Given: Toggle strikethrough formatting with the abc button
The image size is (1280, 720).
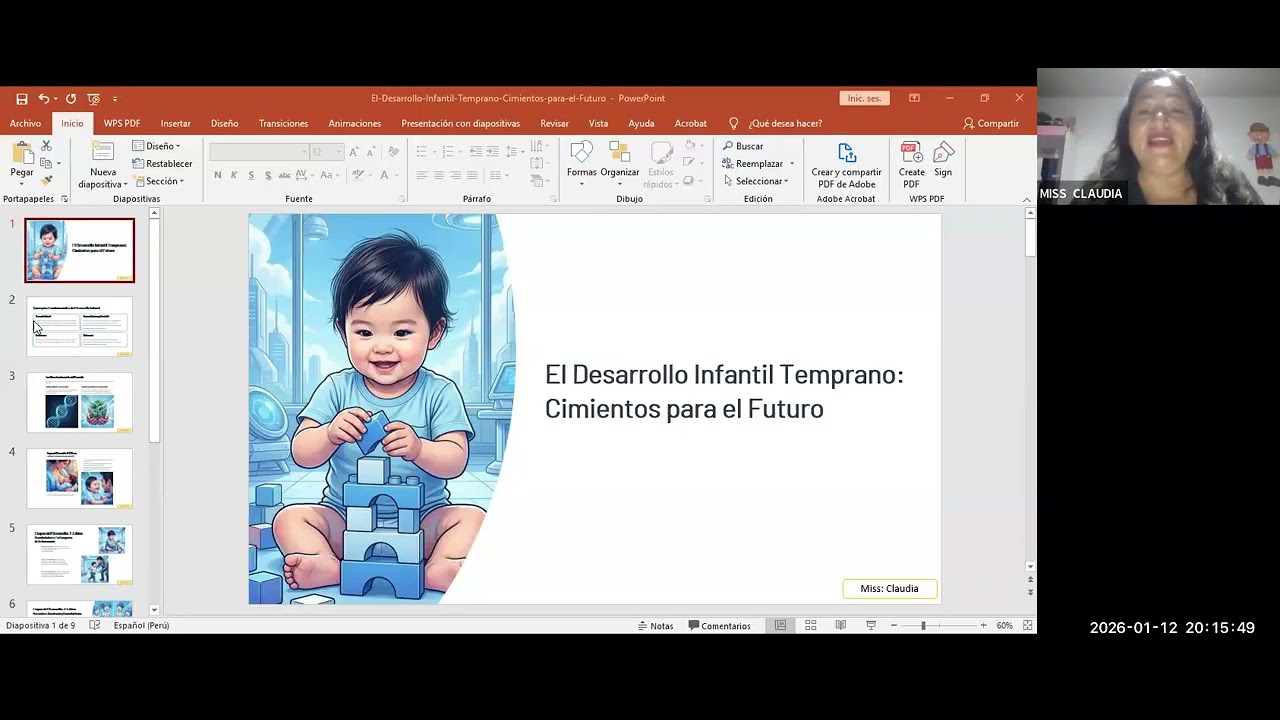Looking at the screenshot, I should 285,175.
